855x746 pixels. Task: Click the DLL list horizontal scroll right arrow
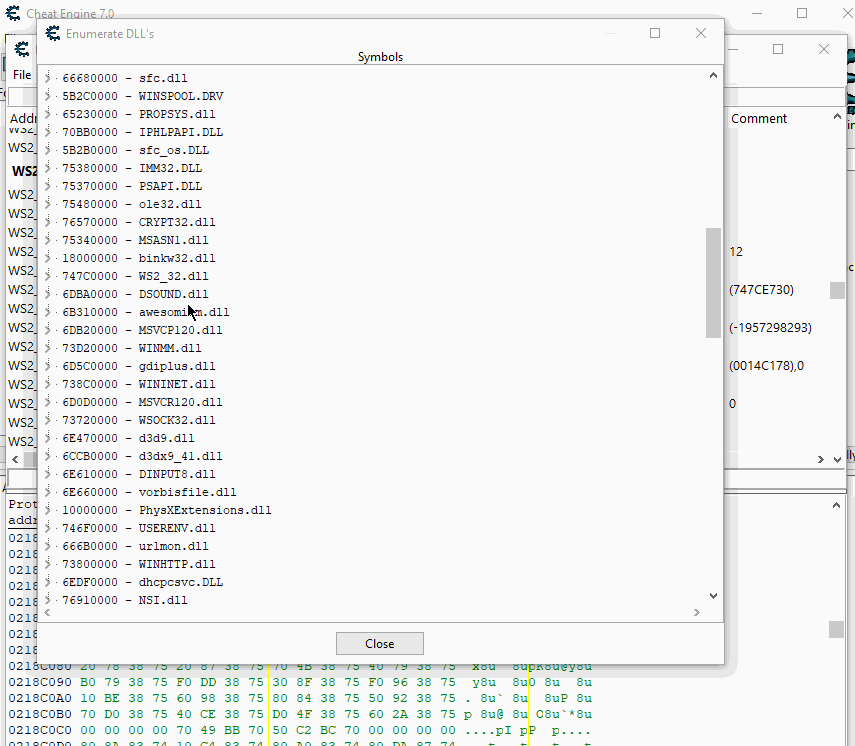696,612
